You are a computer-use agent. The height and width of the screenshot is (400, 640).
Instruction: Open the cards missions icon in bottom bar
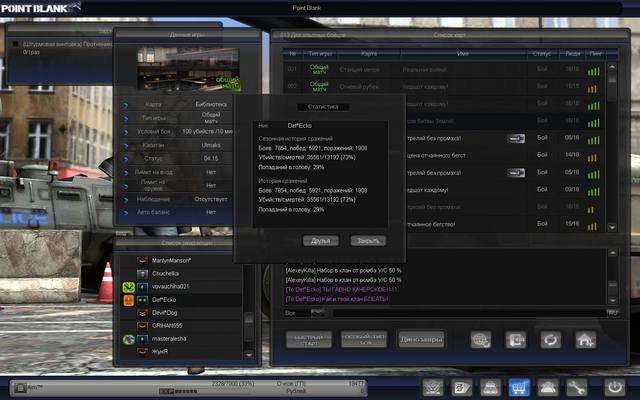461,387
